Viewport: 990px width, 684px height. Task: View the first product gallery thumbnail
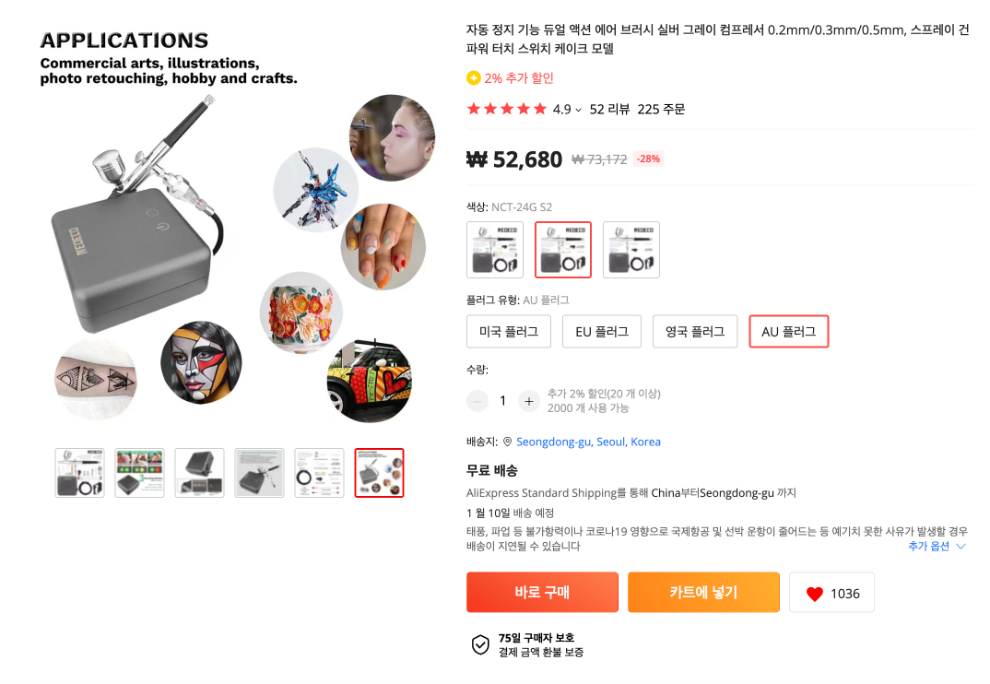(80, 473)
